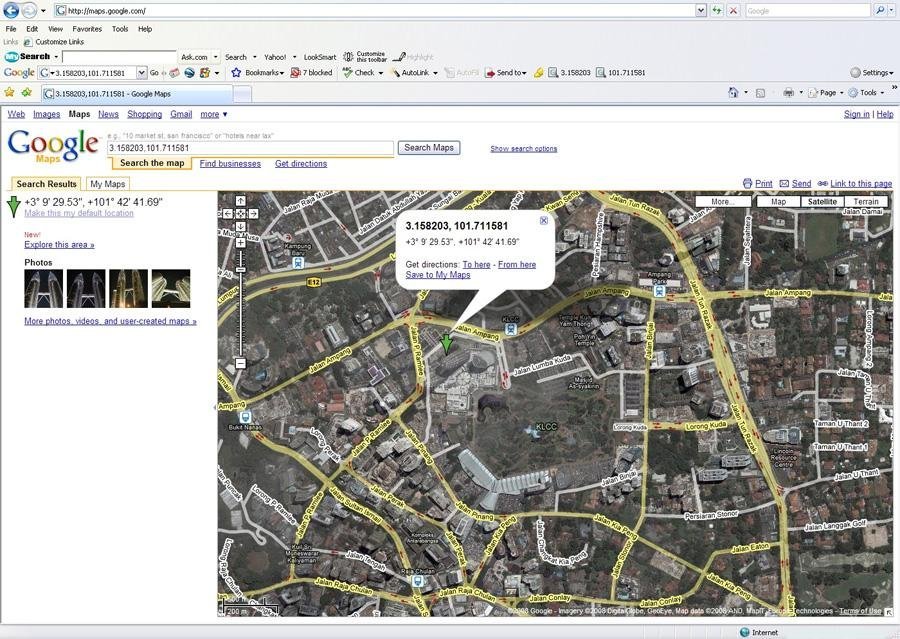Screen dimensions: 900x639
Task: Open the More... map layers dropdown
Action: point(723,202)
